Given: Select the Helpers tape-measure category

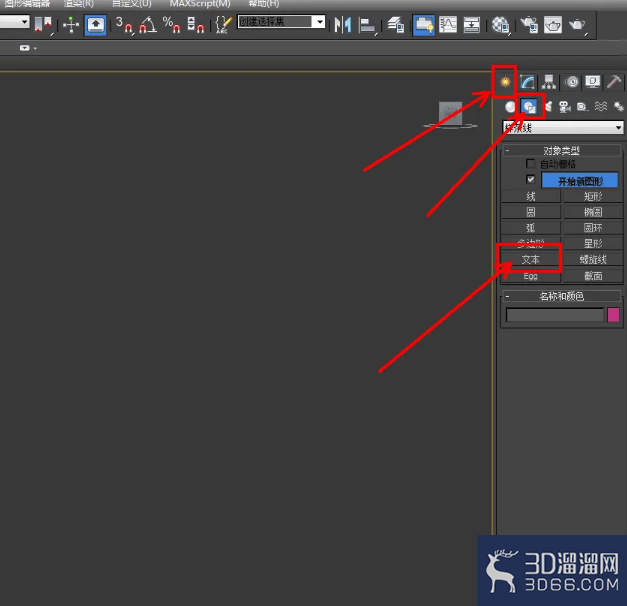Looking at the screenshot, I should (582, 107).
